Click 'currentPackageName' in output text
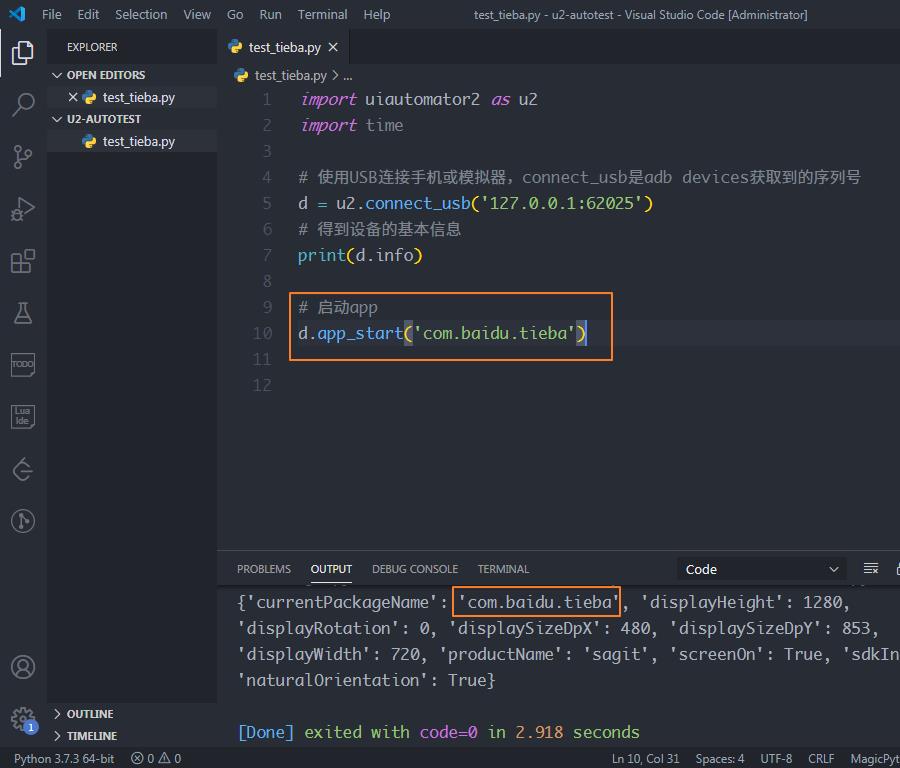The height and width of the screenshot is (768, 900). [342, 602]
